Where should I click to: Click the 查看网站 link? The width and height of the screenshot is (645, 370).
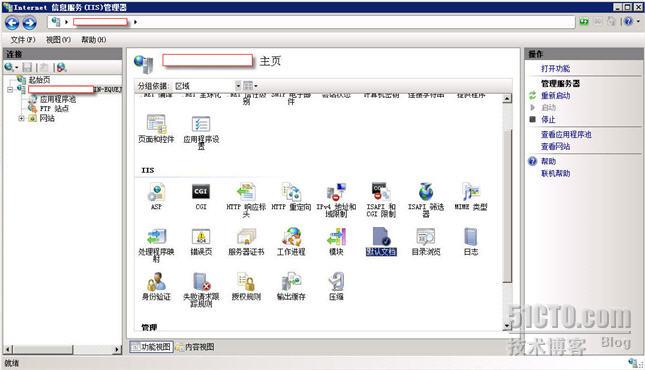(x=555, y=146)
